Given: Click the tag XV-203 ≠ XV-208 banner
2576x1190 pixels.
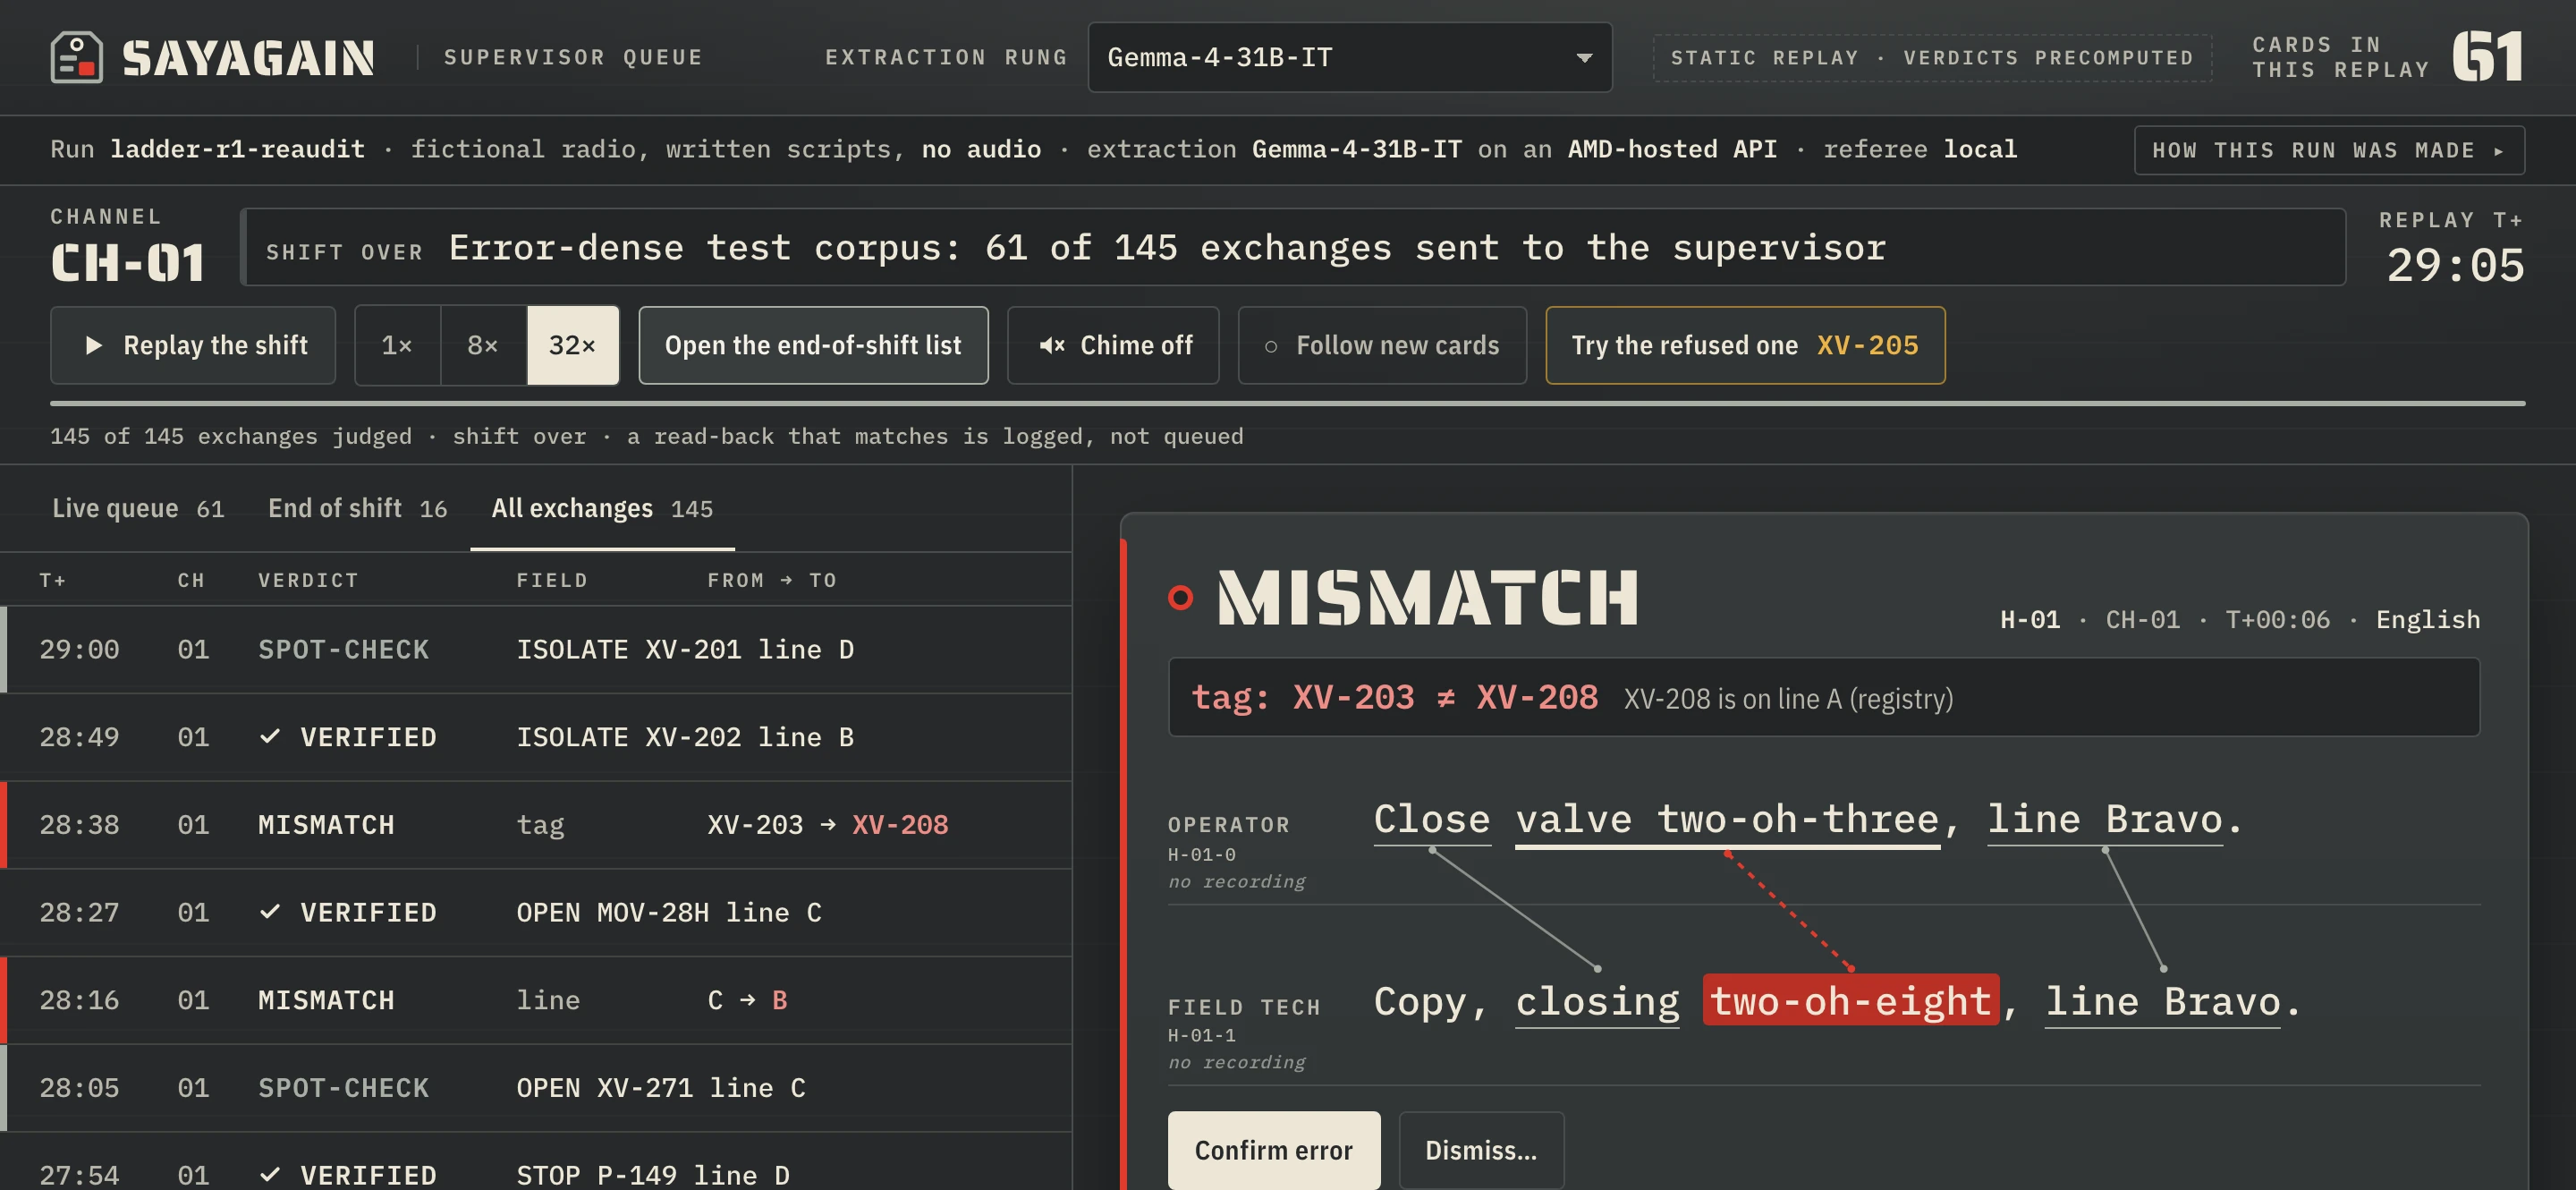Looking at the screenshot, I should [x=1823, y=697].
